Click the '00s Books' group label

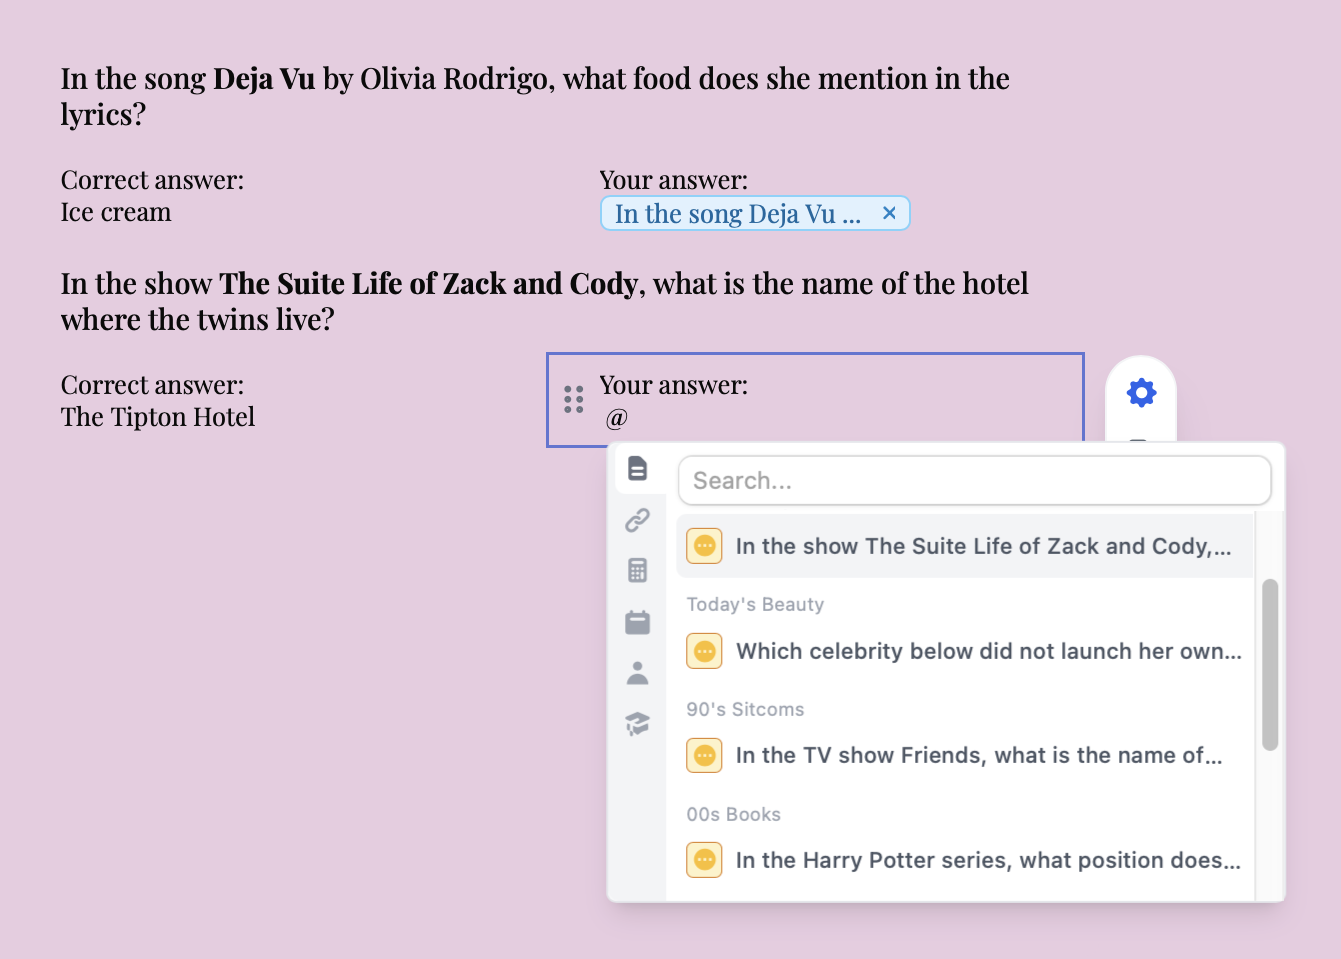click(733, 814)
